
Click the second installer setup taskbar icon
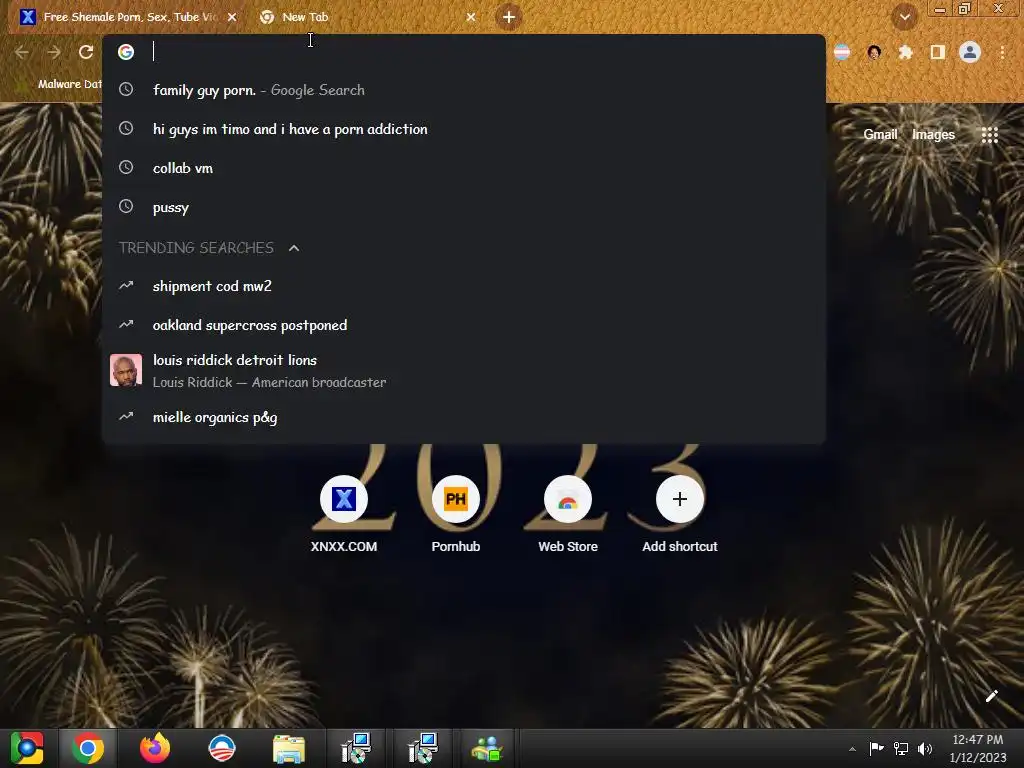pyautogui.click(x=422, y=748)
